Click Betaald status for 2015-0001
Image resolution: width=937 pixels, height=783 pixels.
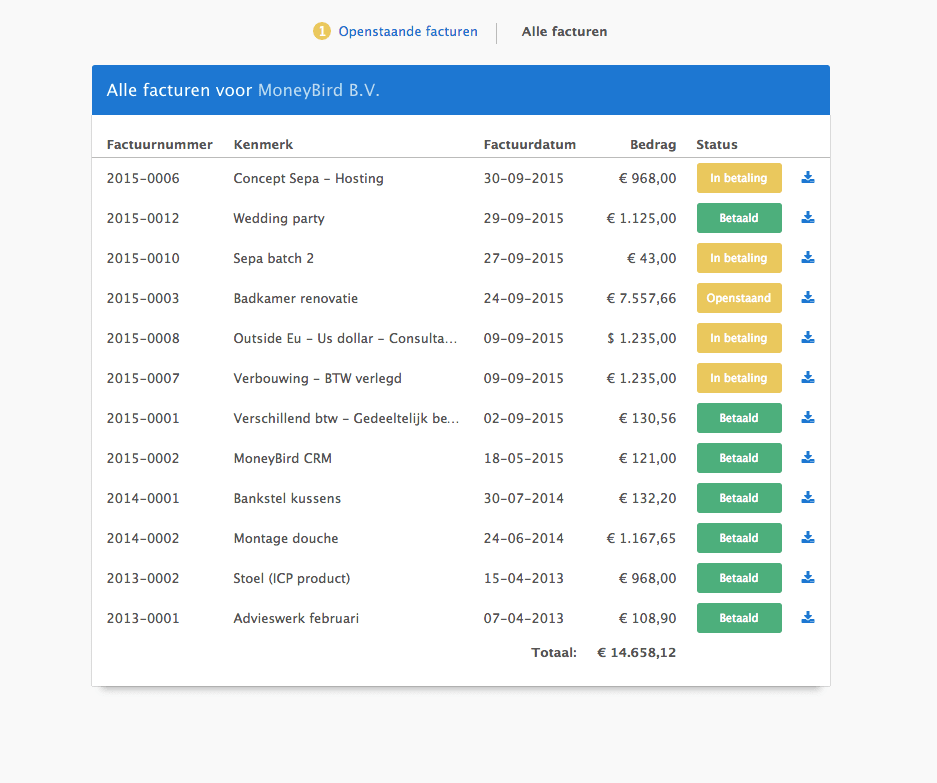click(739, 418)
